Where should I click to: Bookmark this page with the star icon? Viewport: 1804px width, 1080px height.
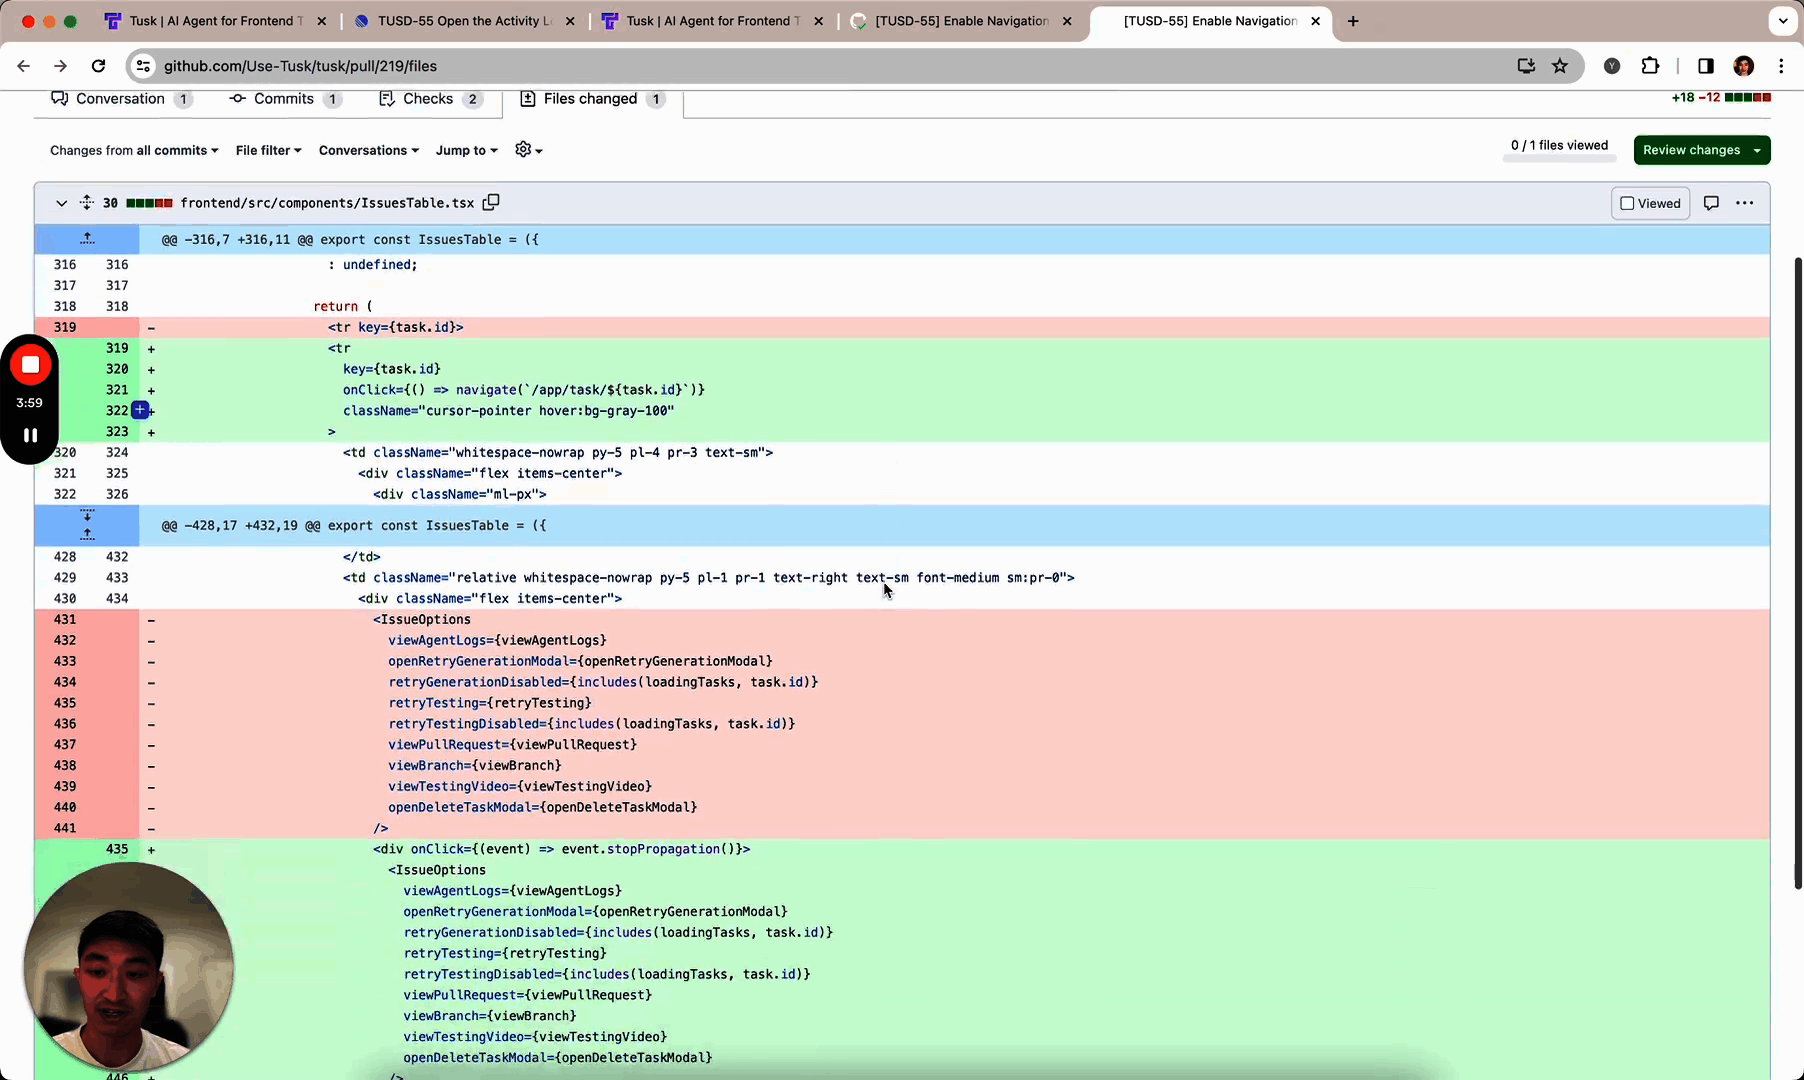click(1560, 66)
